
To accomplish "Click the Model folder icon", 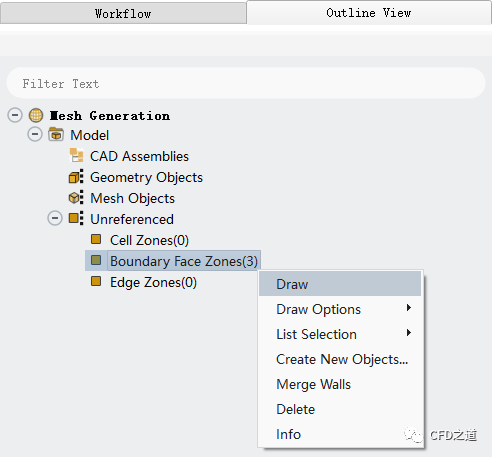I will (x=56, y=134).
